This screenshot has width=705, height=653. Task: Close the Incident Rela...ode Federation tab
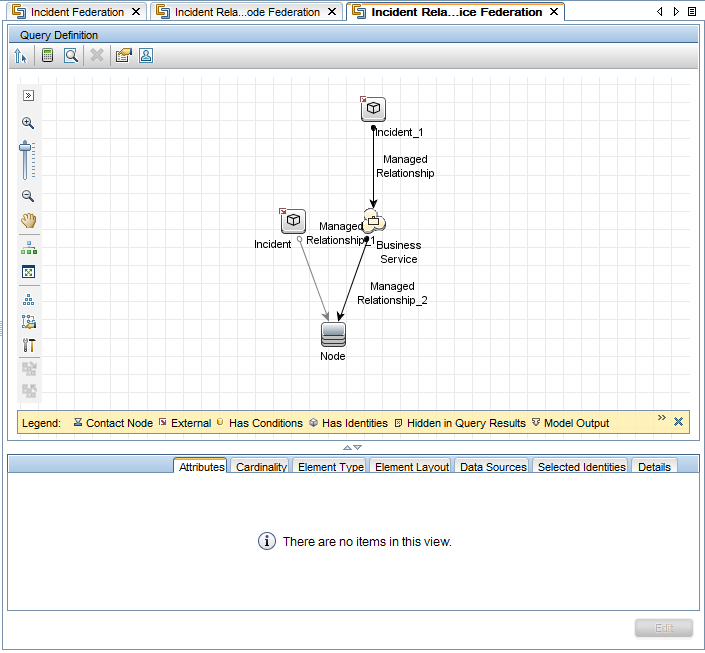(x=332, y=12)
